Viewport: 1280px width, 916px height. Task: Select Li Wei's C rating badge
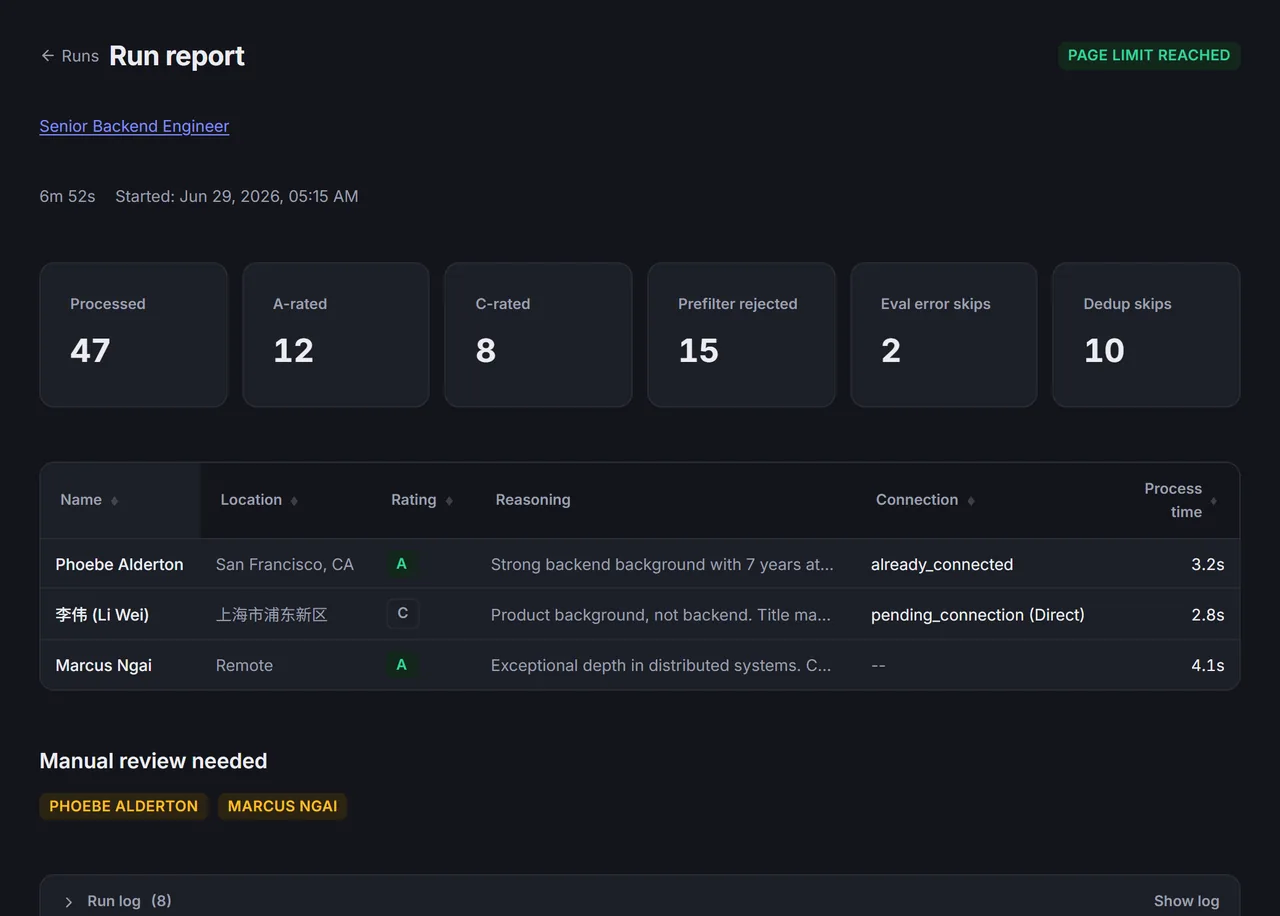(402, 614)
